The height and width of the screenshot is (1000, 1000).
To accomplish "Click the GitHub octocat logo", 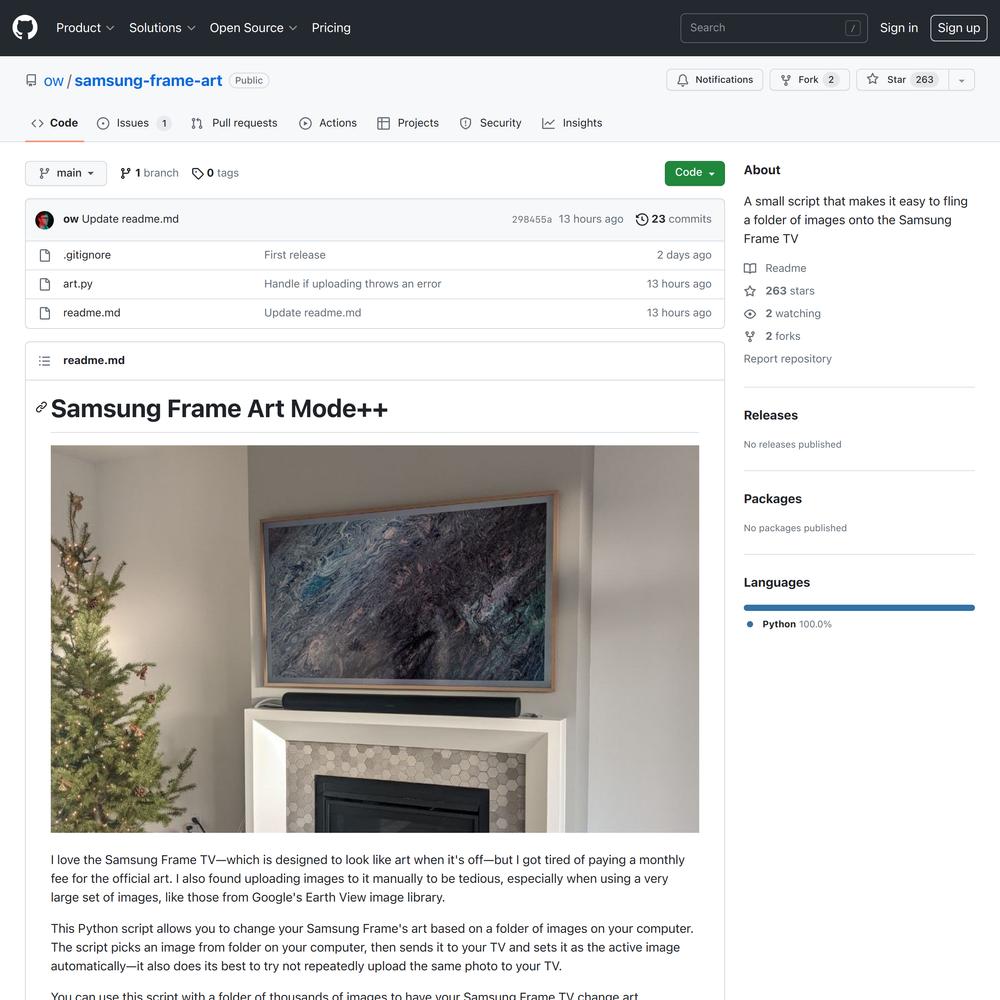I will click(25, 28).
